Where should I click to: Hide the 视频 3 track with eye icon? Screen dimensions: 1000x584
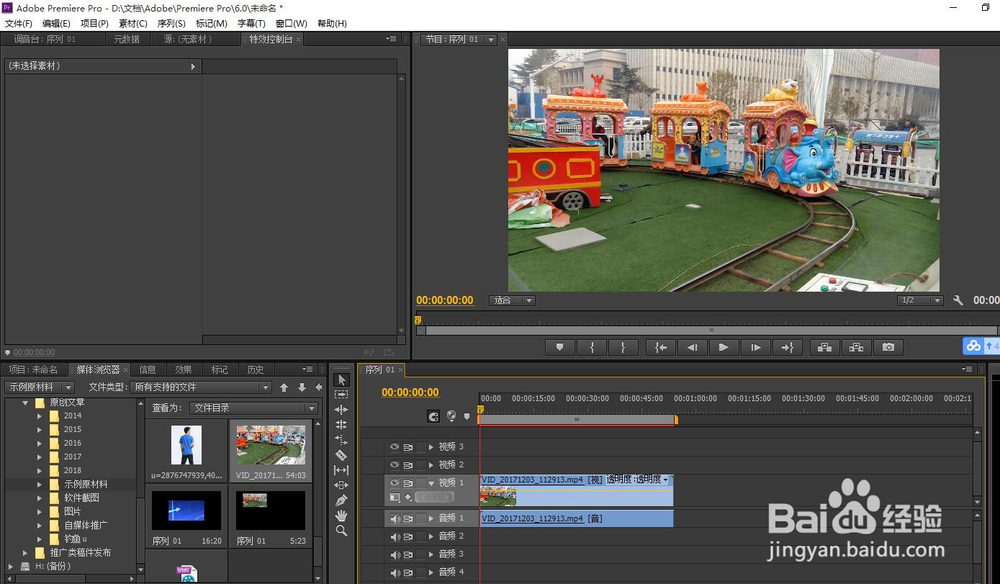394,447
